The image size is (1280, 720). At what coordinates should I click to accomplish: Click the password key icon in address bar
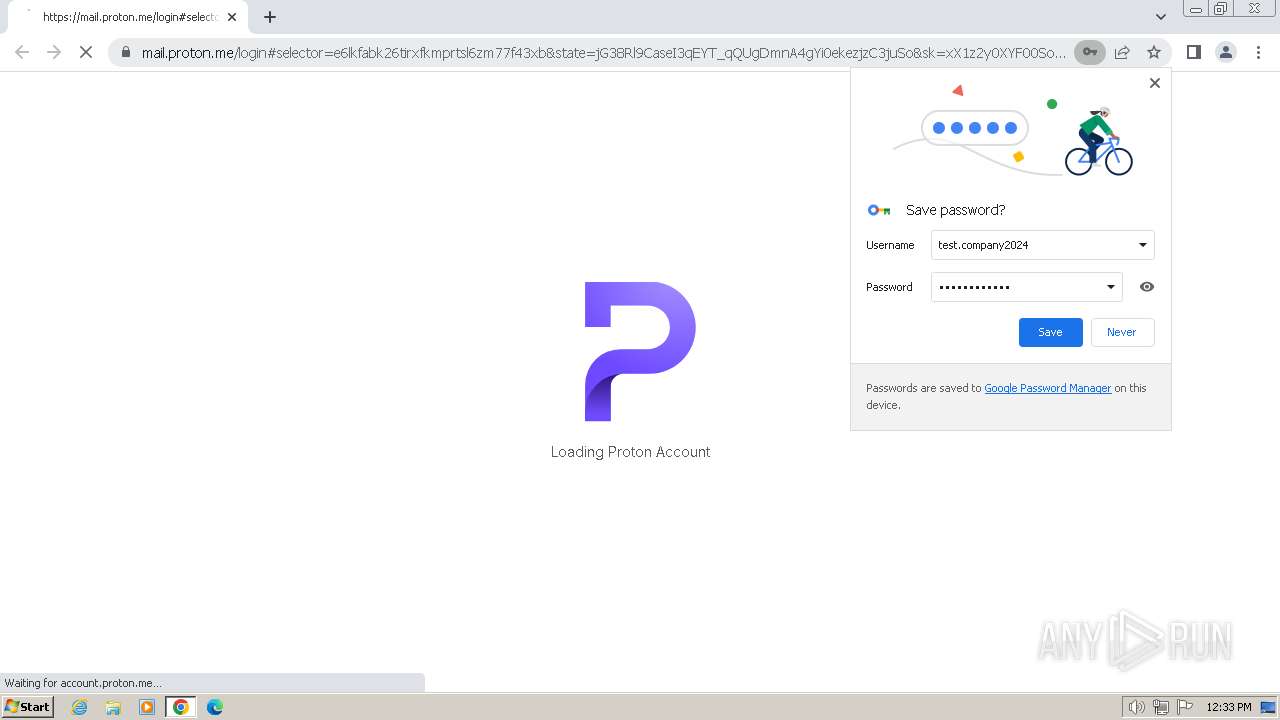(x=1090, y=52)
